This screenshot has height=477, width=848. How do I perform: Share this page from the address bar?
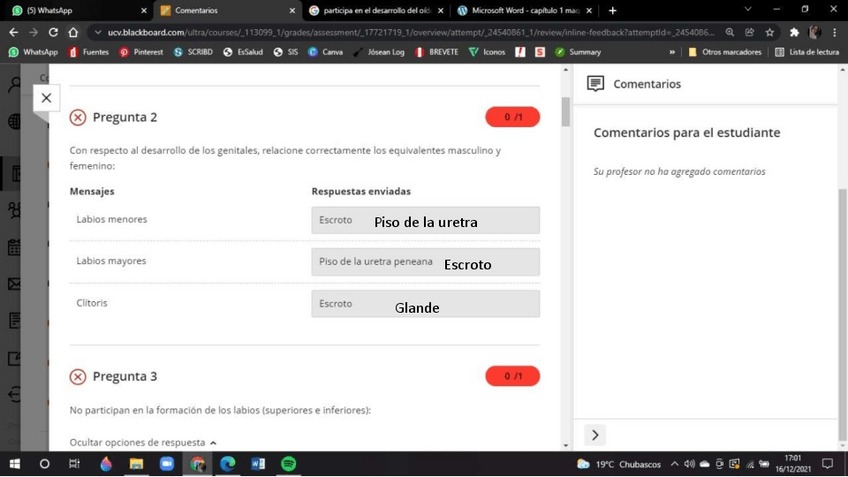point(750,32)
